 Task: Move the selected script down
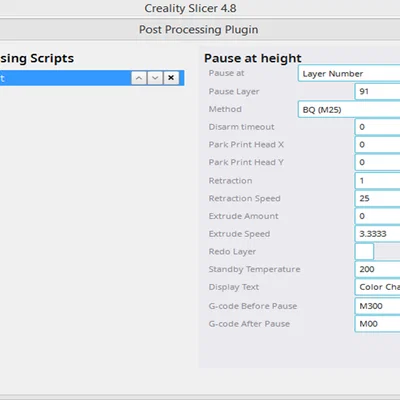point(155,78)
